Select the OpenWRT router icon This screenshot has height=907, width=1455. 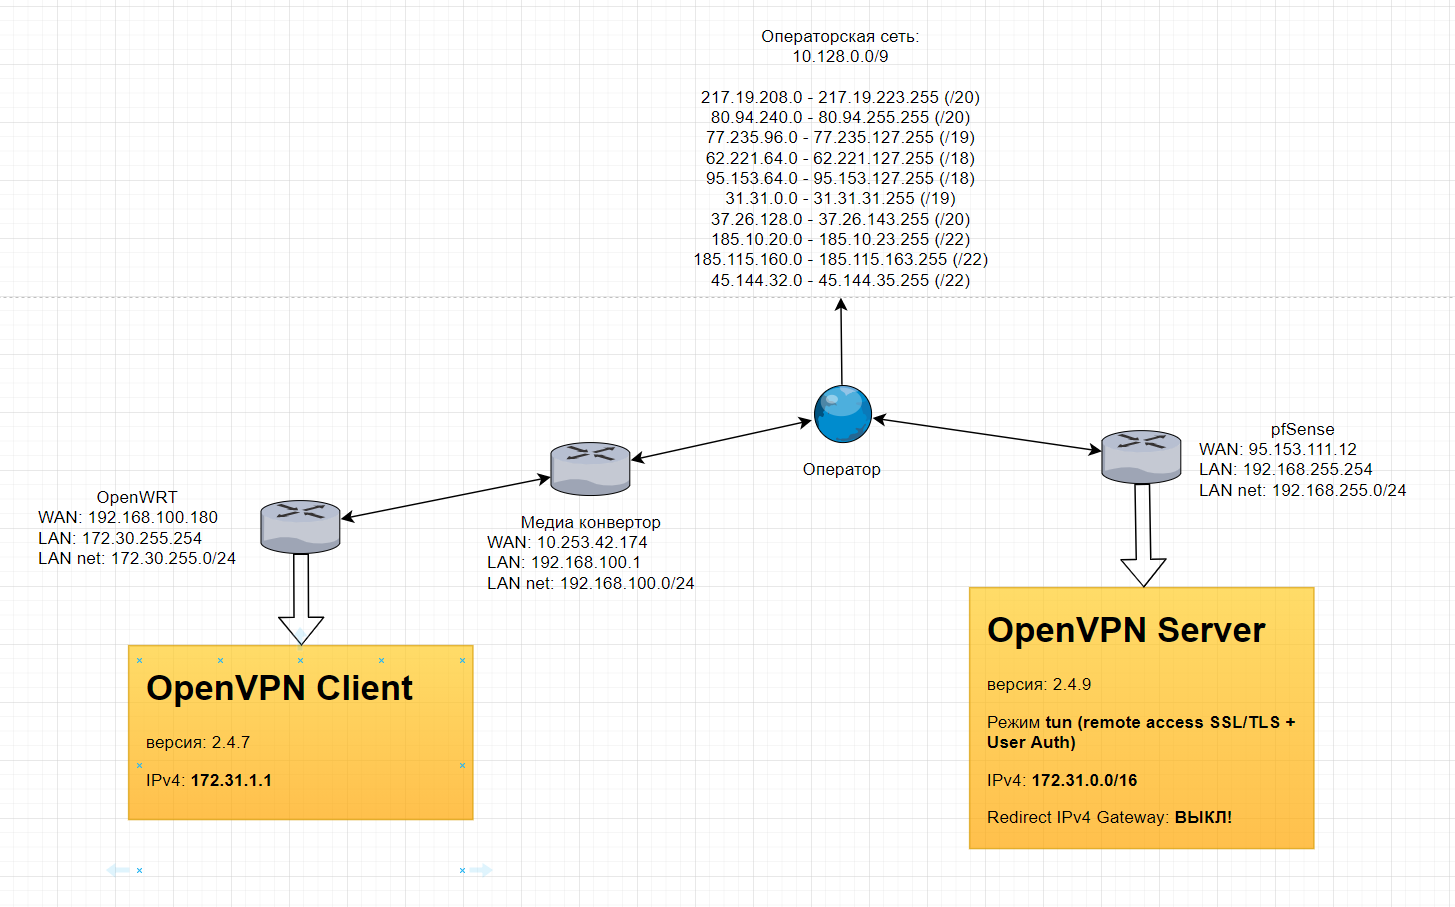point(300,527)
